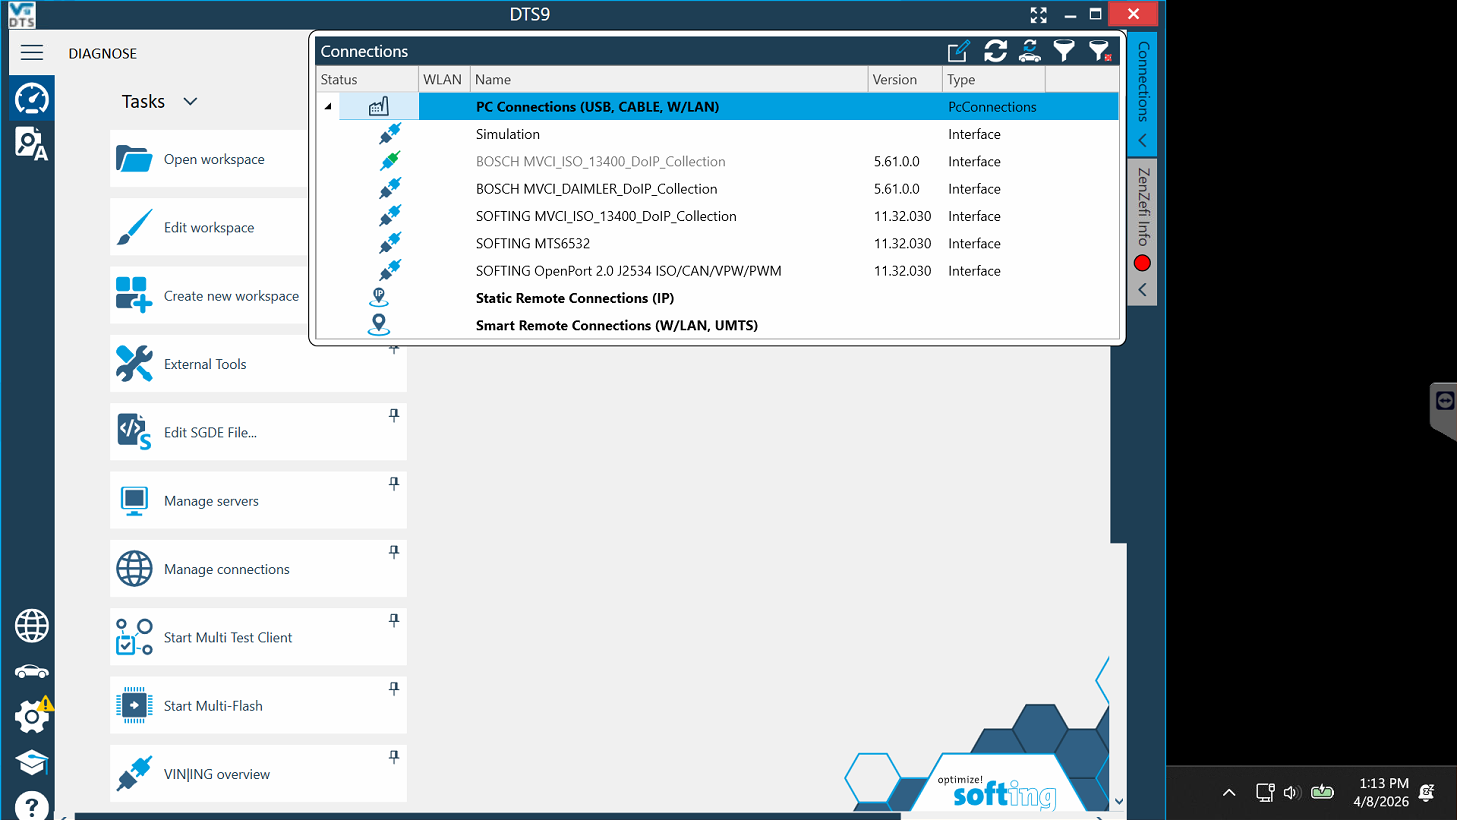Click the edit connections pencil icon
The width and height of the screenshot is (1457, 820).
pyautogui.click(x=958, y=51)
